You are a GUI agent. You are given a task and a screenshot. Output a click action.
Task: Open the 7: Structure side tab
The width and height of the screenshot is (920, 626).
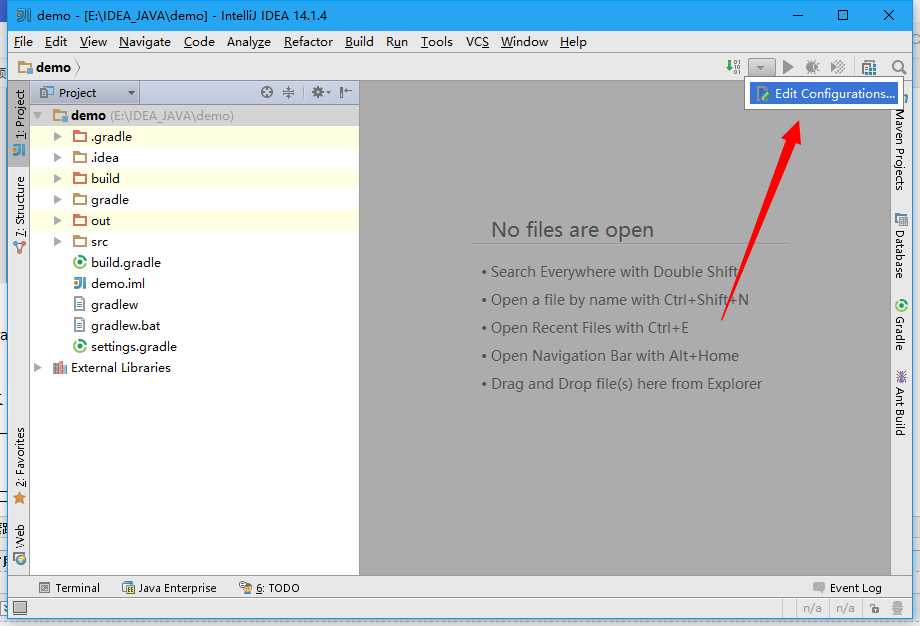[x=19, y=215]
